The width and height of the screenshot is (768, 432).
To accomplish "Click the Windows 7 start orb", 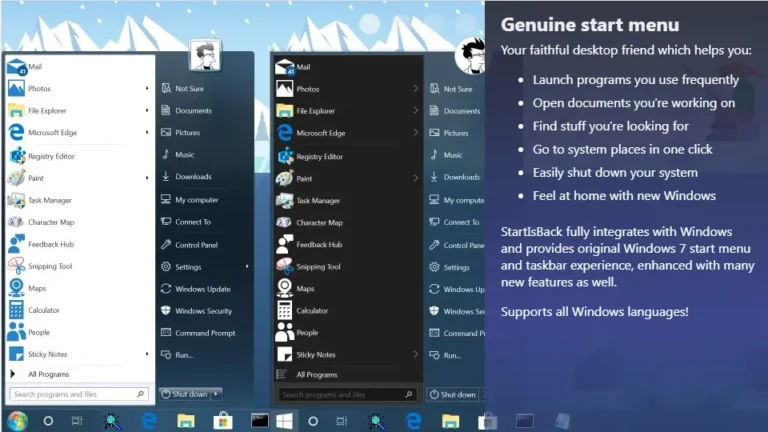I will [x=17, y=421].
